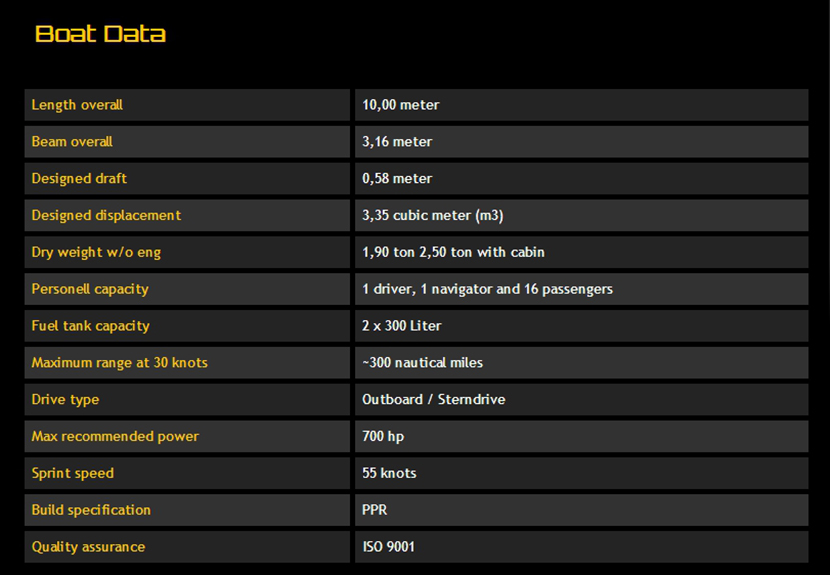830x575 pixels.
Task: Click the Outboard / Sterndrive value
Action: point(433,400)
